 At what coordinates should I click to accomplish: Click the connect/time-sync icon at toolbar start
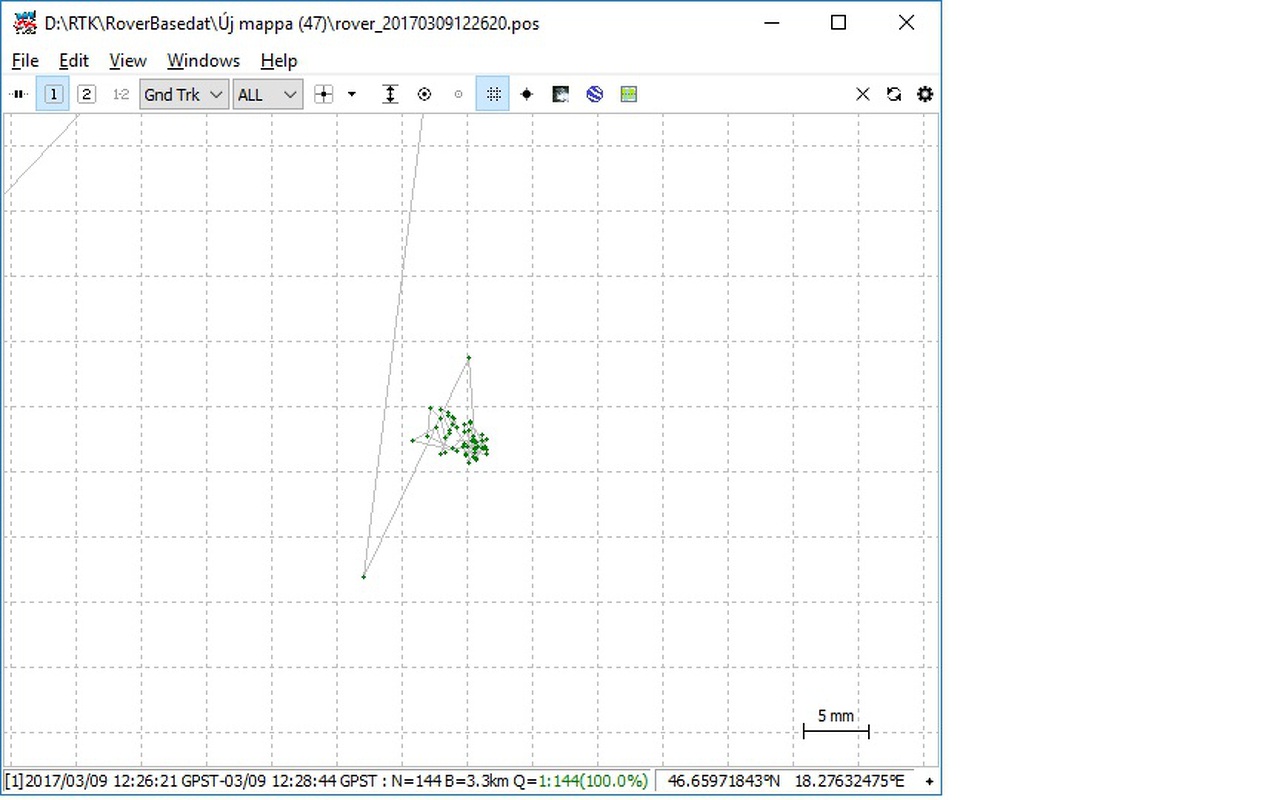19,94
